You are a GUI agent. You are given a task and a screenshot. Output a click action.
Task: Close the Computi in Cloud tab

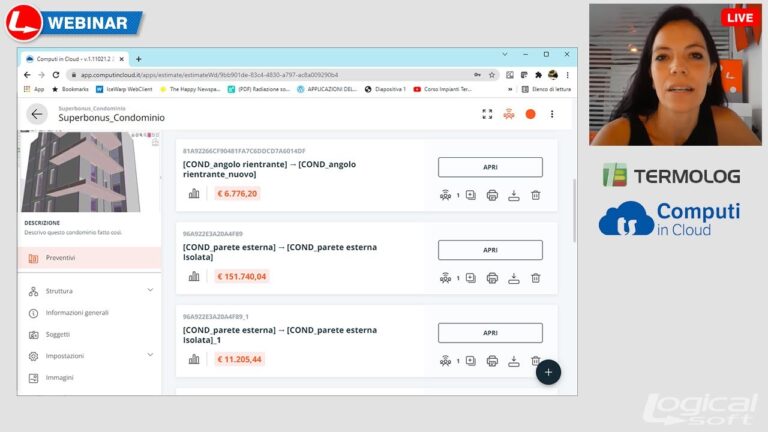click(x=121, y=59)
